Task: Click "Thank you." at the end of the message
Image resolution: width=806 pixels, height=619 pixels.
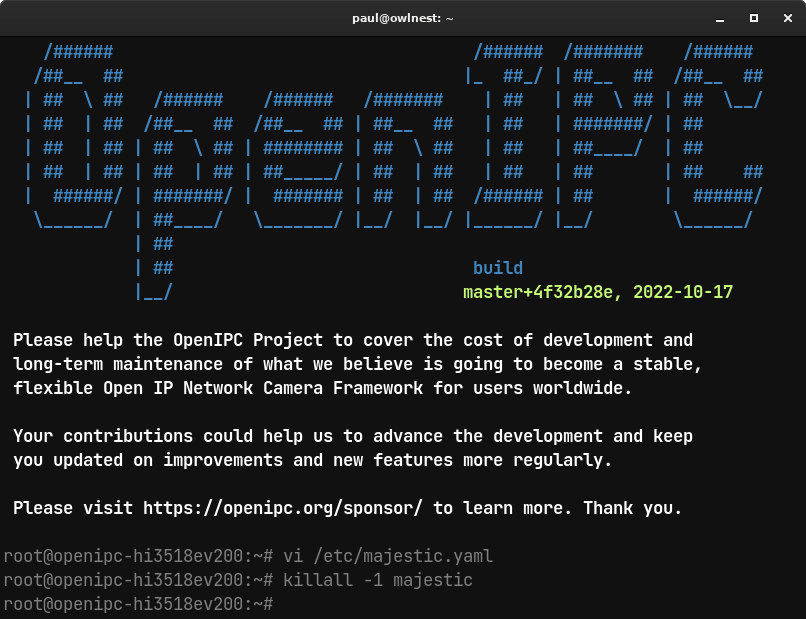Action: (632, 508)
